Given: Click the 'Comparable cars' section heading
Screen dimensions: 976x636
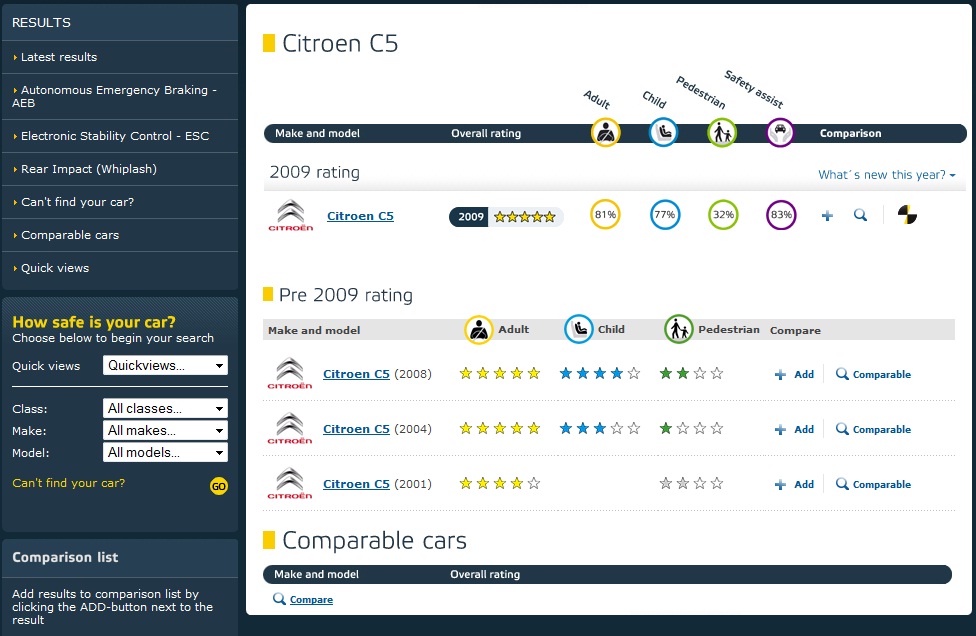Looking at the screenshot, I should click(374, 541).
